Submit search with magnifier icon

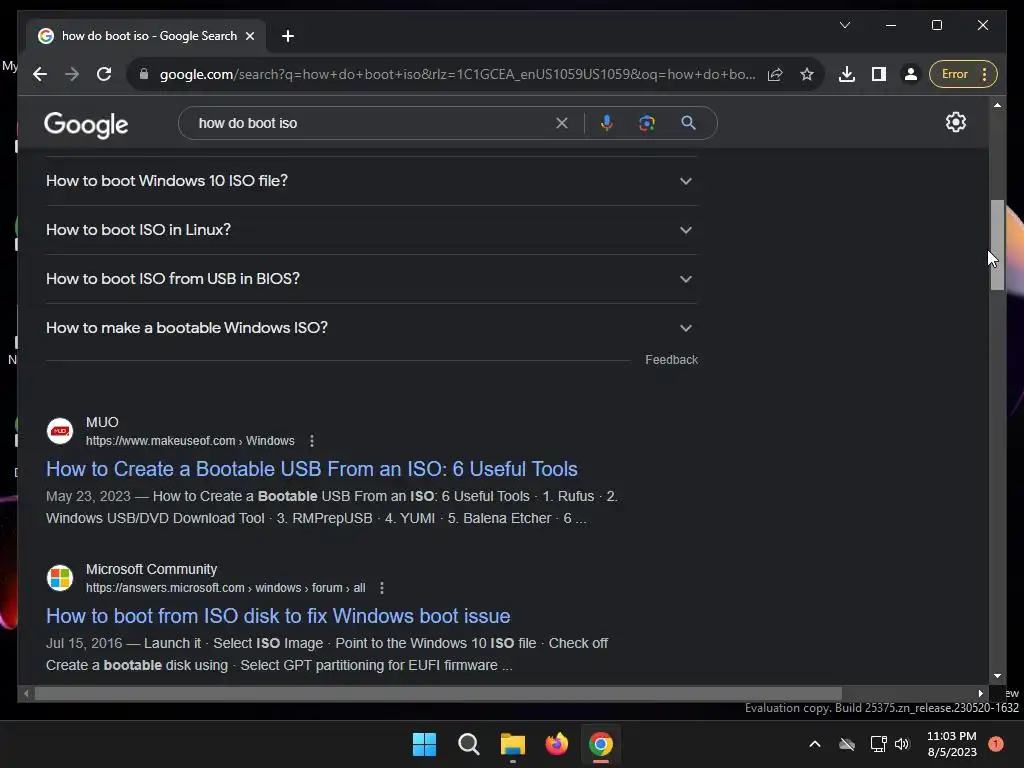[688, 123]
